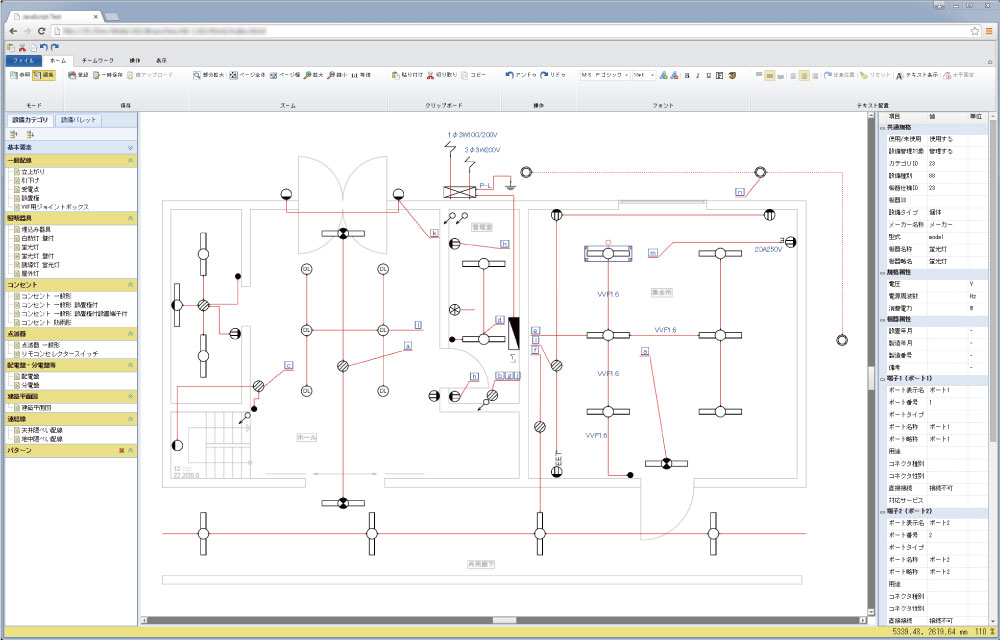Expand the 基本要素 section
The width and height of the screenshot is (1000, 640).
pyautogui.click(x=130, y=147)
